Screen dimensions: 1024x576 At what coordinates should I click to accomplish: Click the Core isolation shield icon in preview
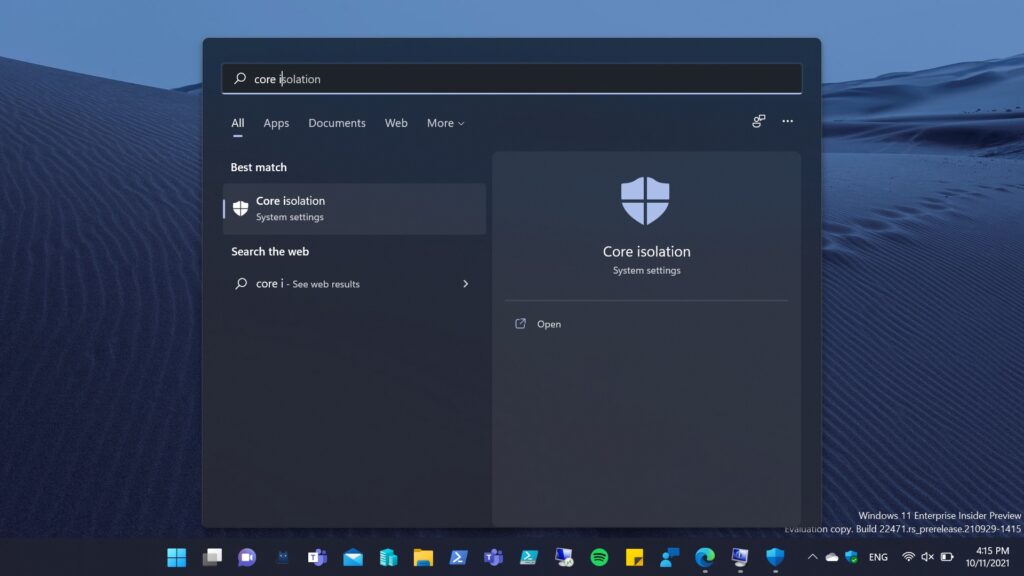645,201
